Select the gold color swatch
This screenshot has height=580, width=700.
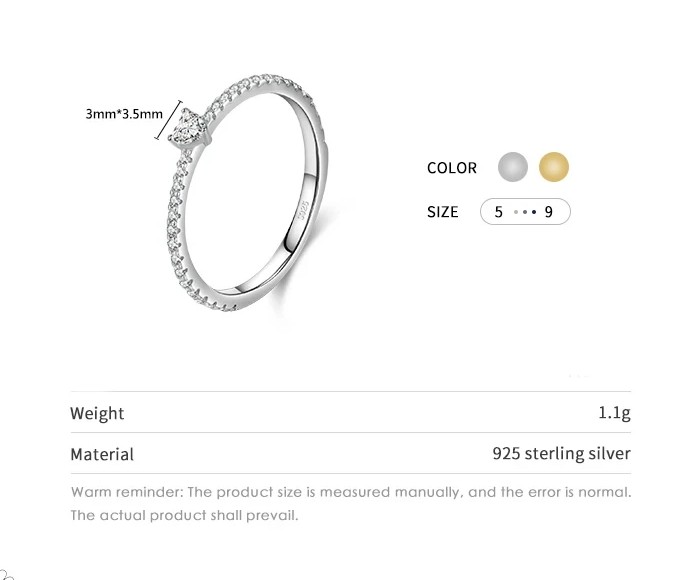553,167
